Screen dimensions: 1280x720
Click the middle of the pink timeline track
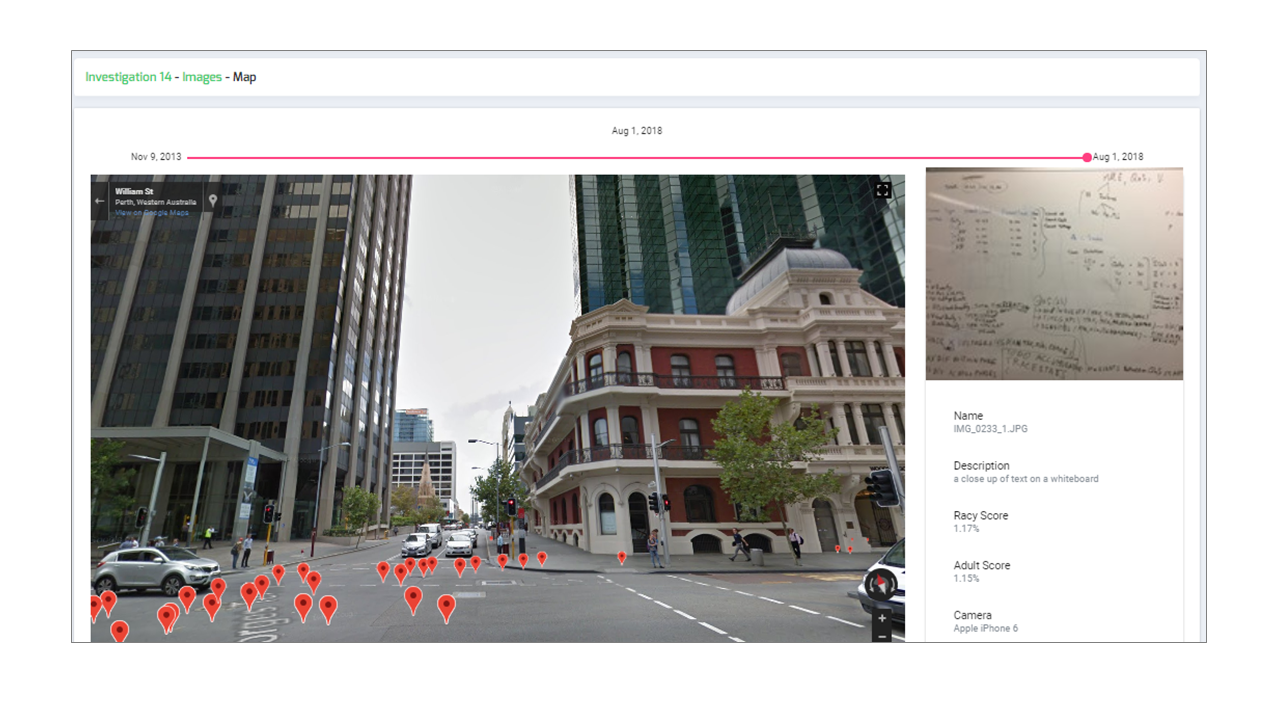636,157
